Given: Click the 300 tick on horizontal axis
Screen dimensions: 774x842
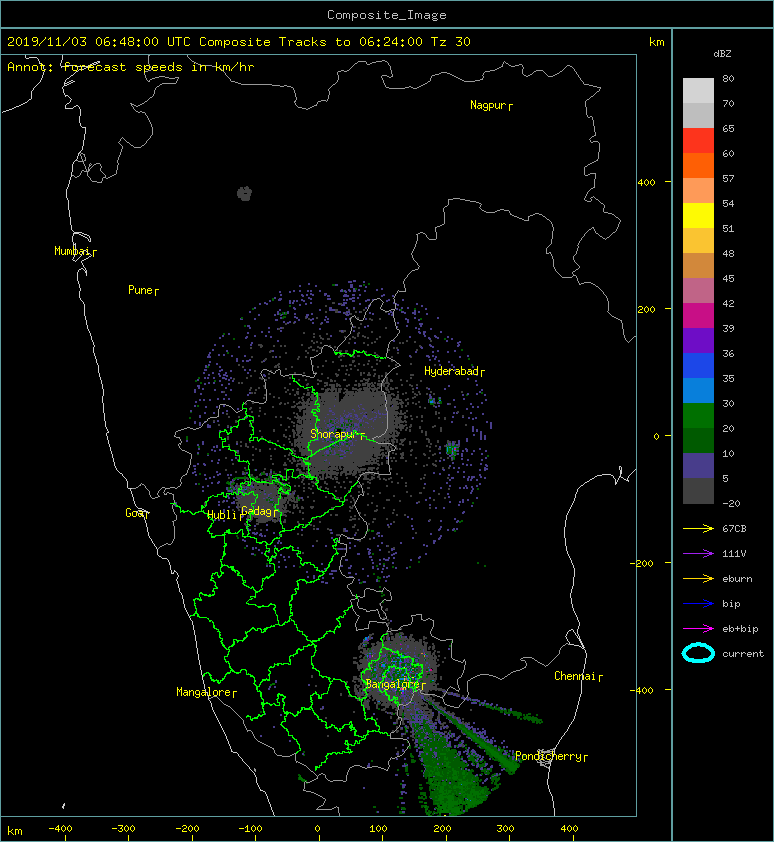Looking at the screenshot, I should (505, 829).
